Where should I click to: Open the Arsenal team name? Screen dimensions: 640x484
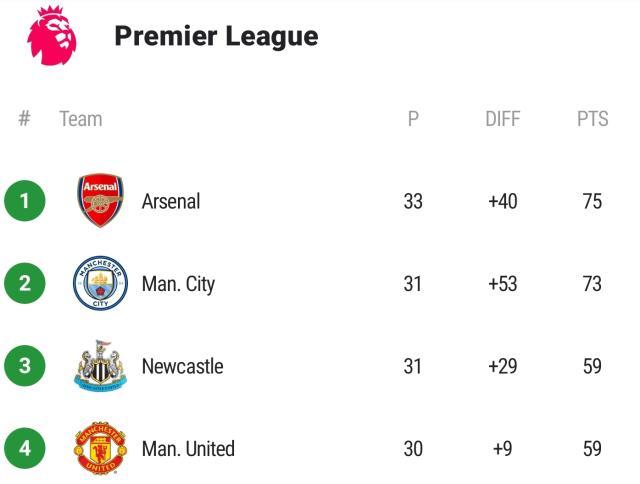171,201
